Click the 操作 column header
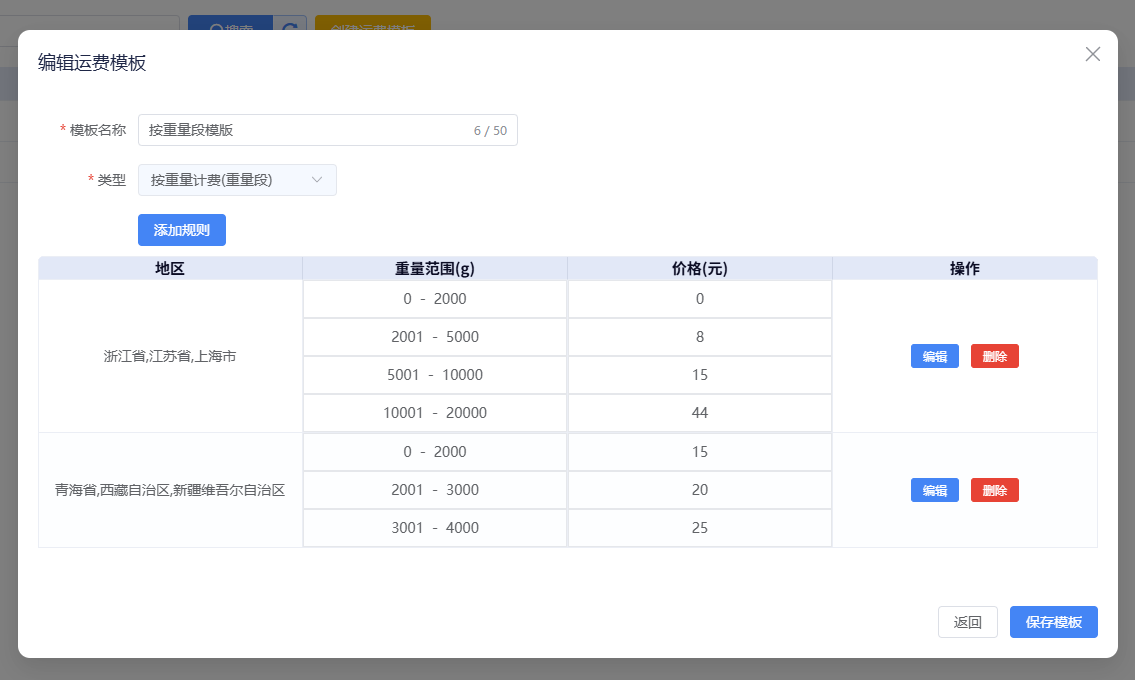The image size is (1135, 680). pyautogui.click(x=965, y=269)
